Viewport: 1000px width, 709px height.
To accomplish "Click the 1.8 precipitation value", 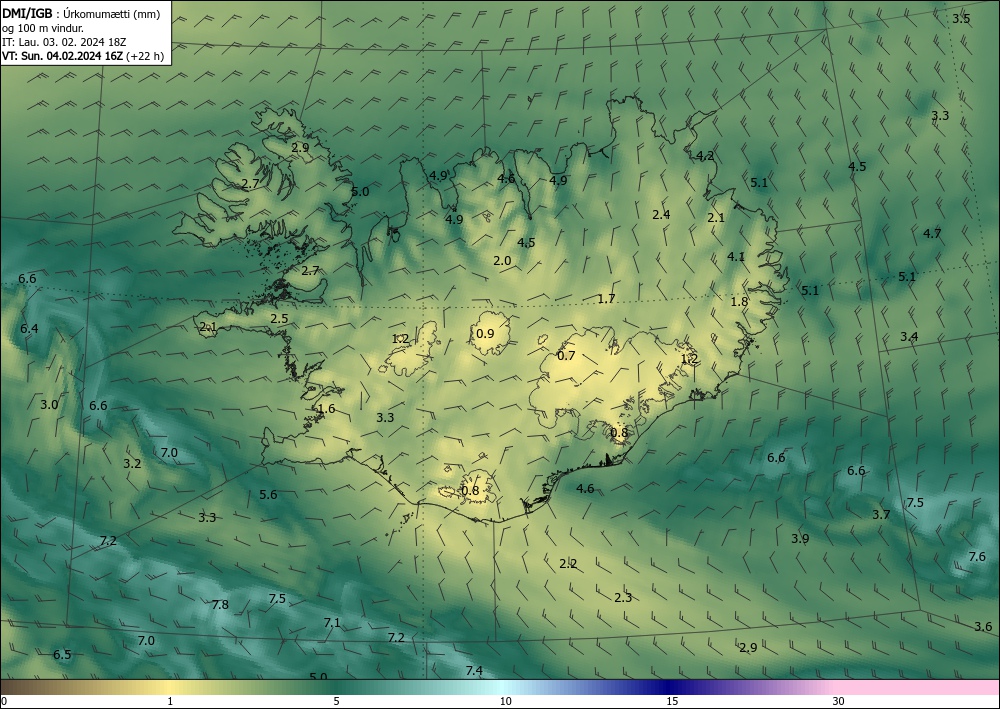I will [739, 302].
